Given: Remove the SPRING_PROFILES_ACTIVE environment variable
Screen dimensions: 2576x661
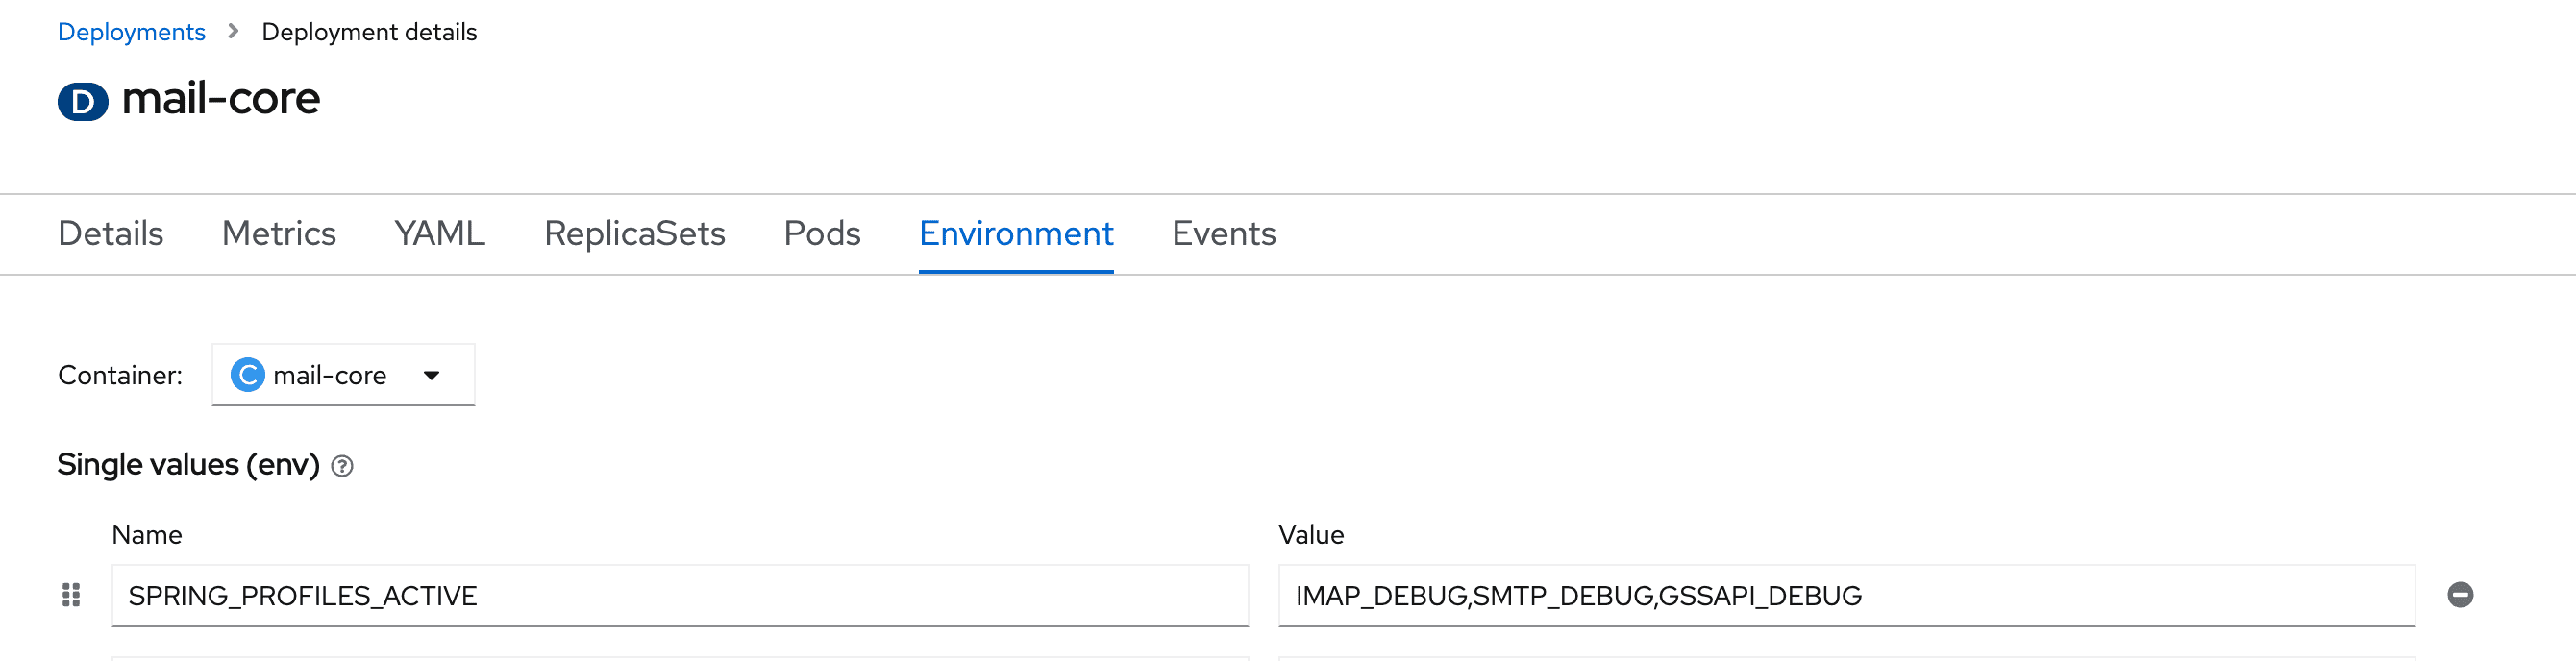Looking at the screenshot, I should coord(2459,595).
